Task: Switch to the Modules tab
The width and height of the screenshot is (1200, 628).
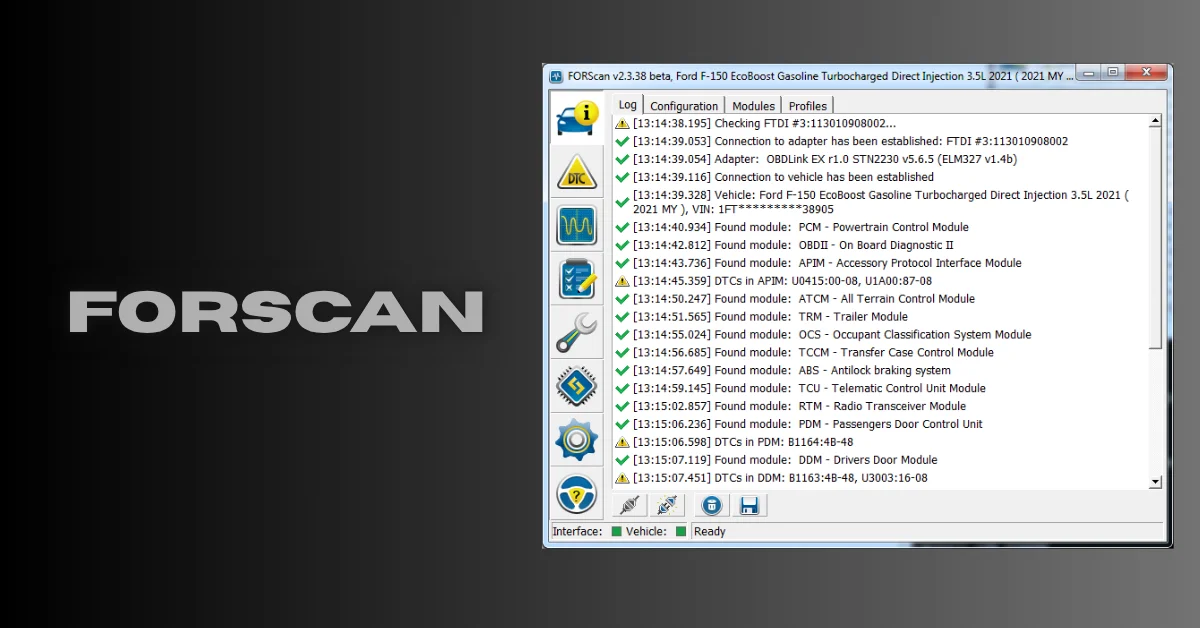Action: [x=753, y=106]
